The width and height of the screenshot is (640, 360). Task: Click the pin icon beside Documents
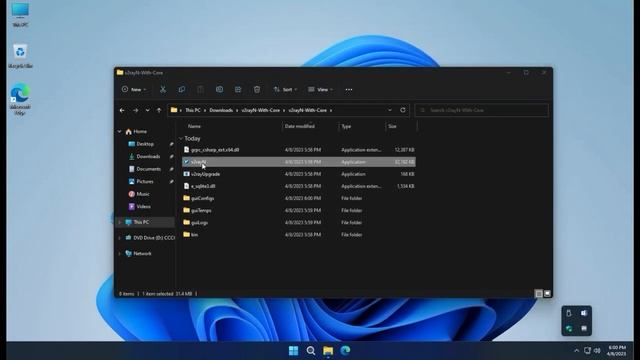click(171, 169)
